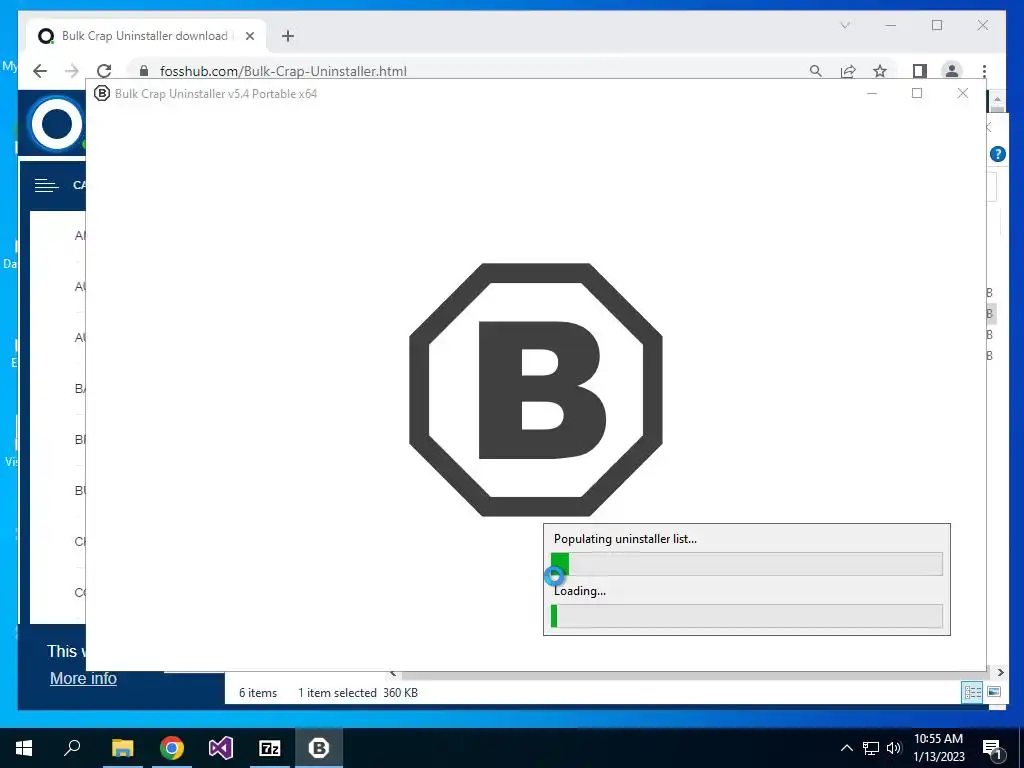
Task: Open the Chrome side panel icon
Action: click(x=920, y=71)
